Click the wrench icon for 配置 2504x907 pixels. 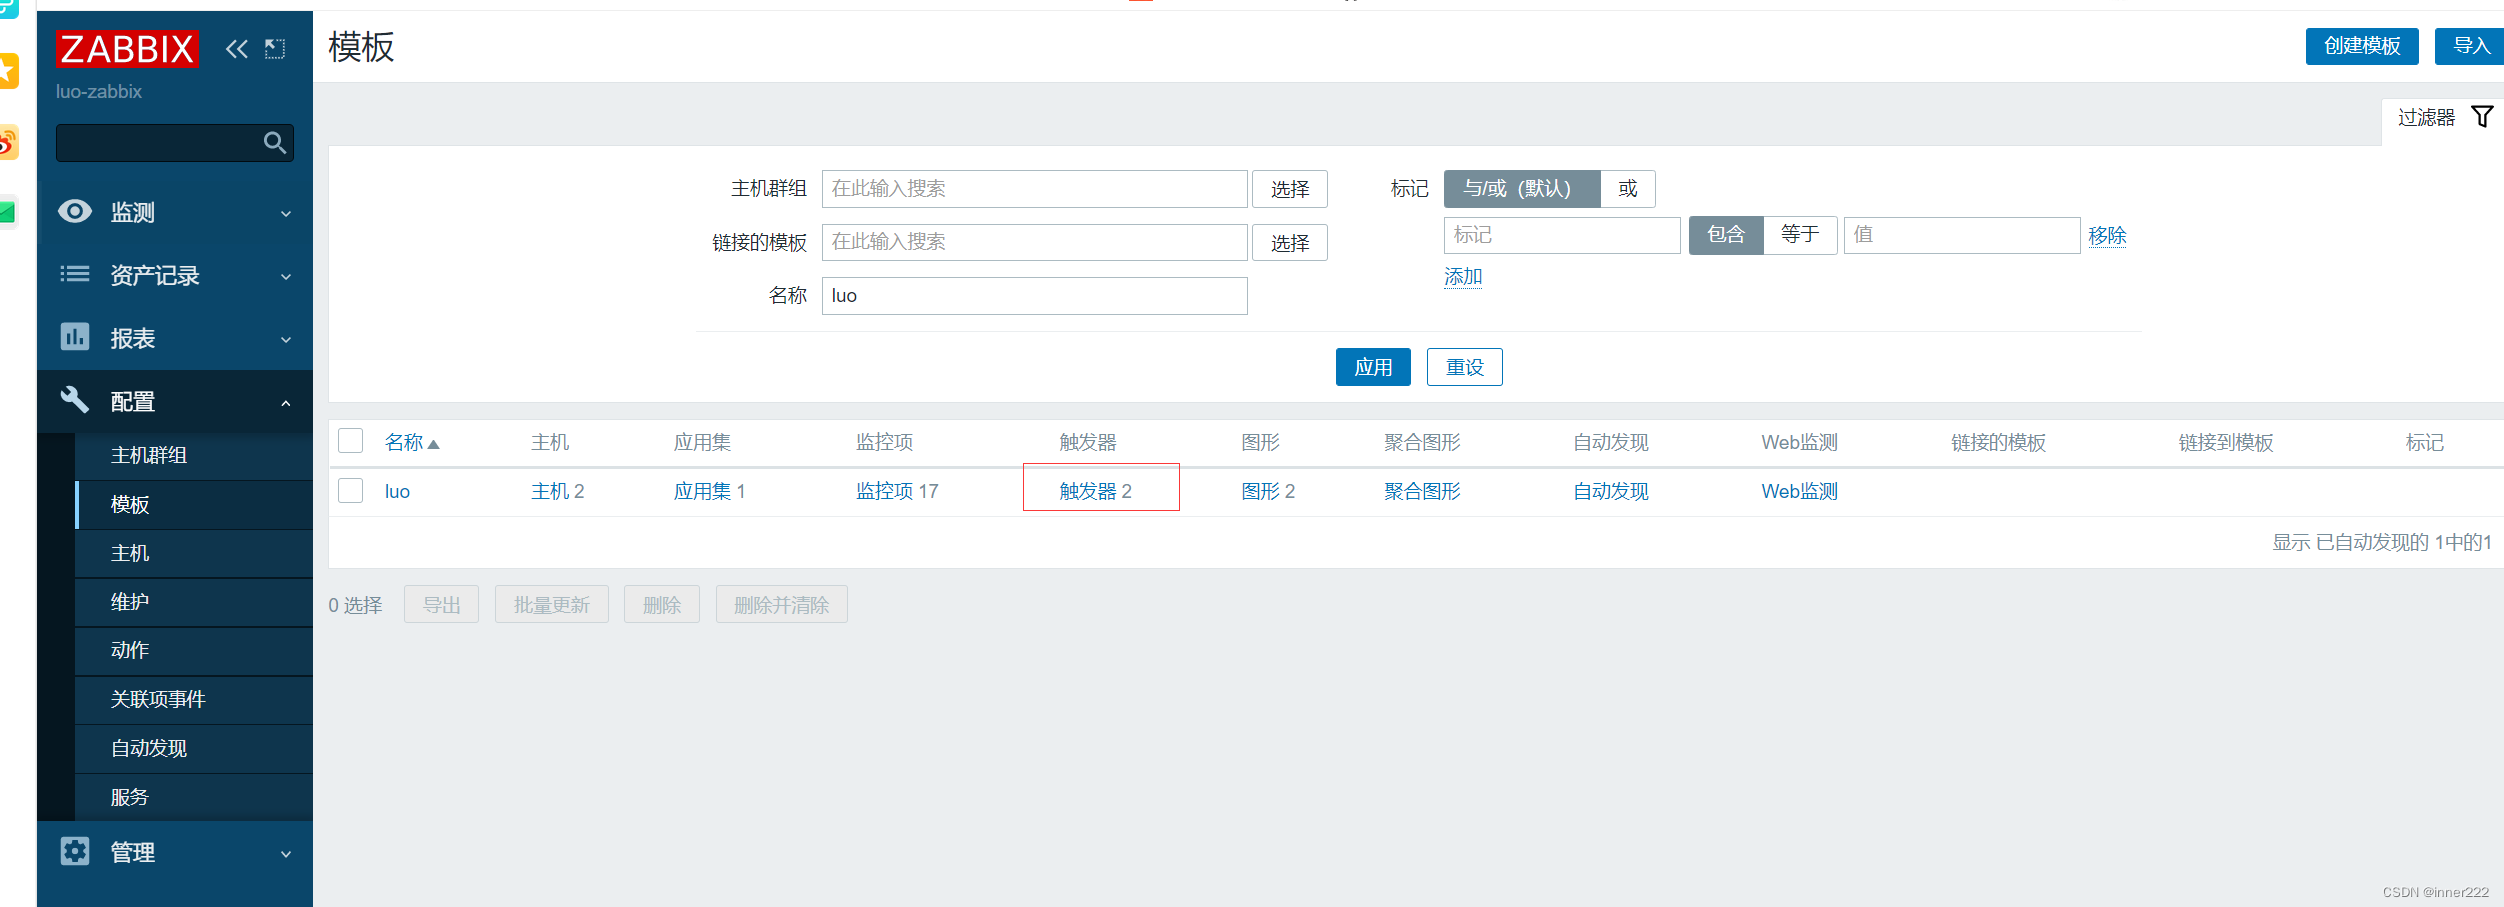[75, 400]
